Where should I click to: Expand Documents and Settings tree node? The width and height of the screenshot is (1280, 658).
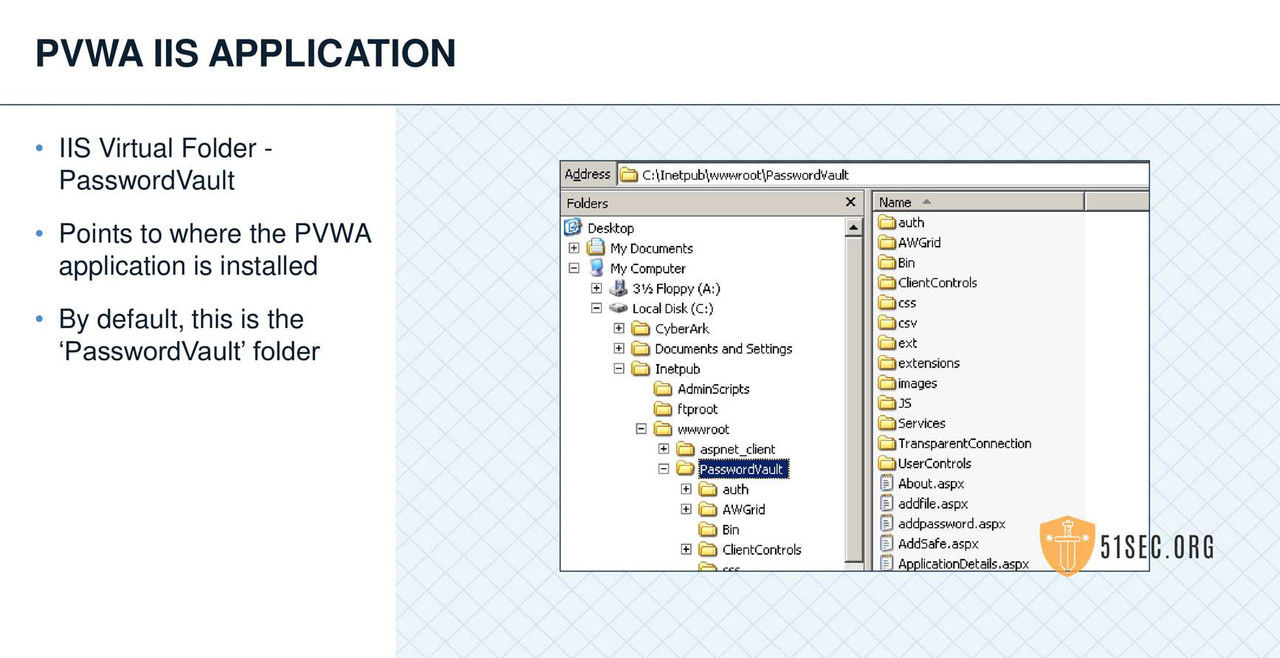pyautogui.click(x=619, y=348)
